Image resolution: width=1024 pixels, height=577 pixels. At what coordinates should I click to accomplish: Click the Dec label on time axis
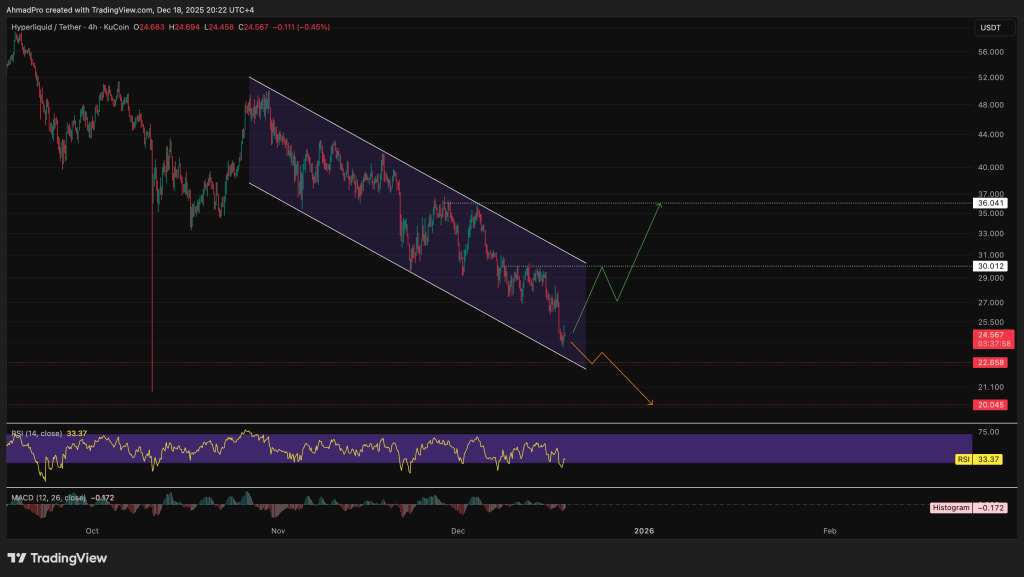point(458,531)
